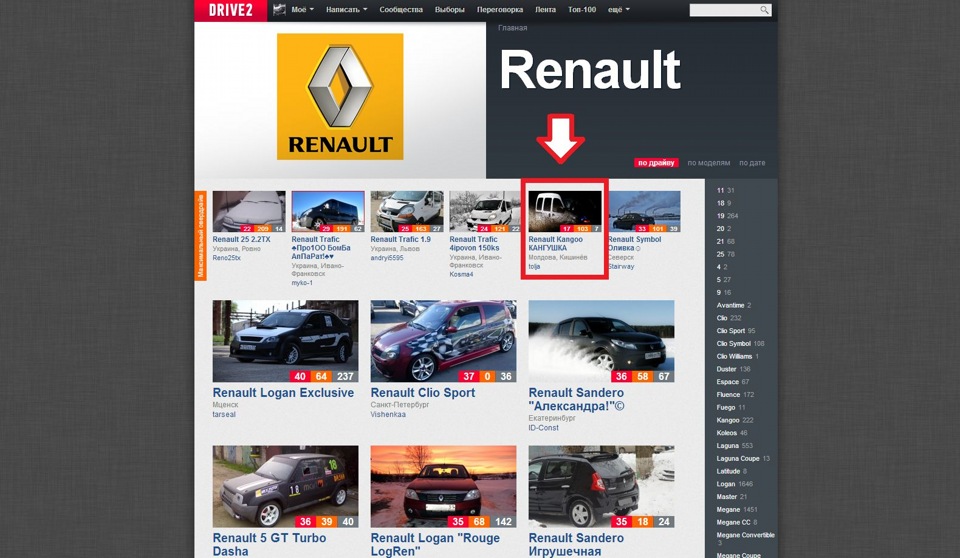
Task: Open the Моё dropdown menu
Action: pos(302,9)
